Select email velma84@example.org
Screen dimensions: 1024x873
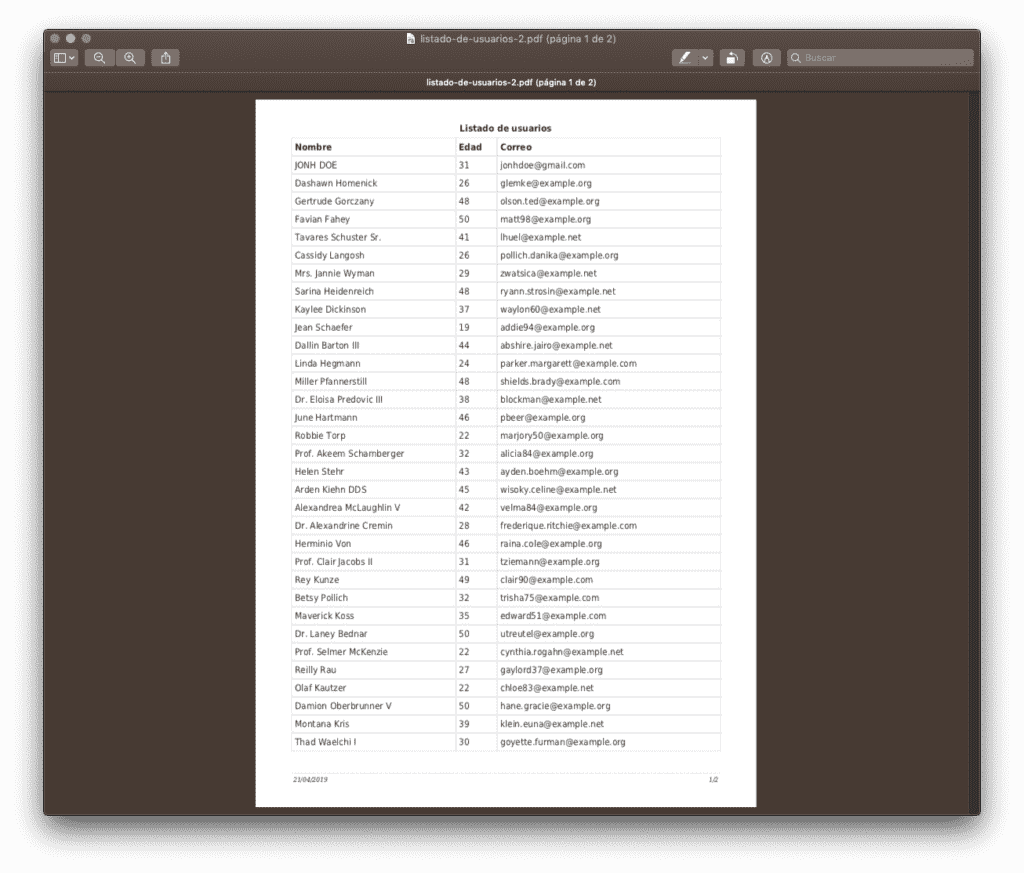pos(549,508)
